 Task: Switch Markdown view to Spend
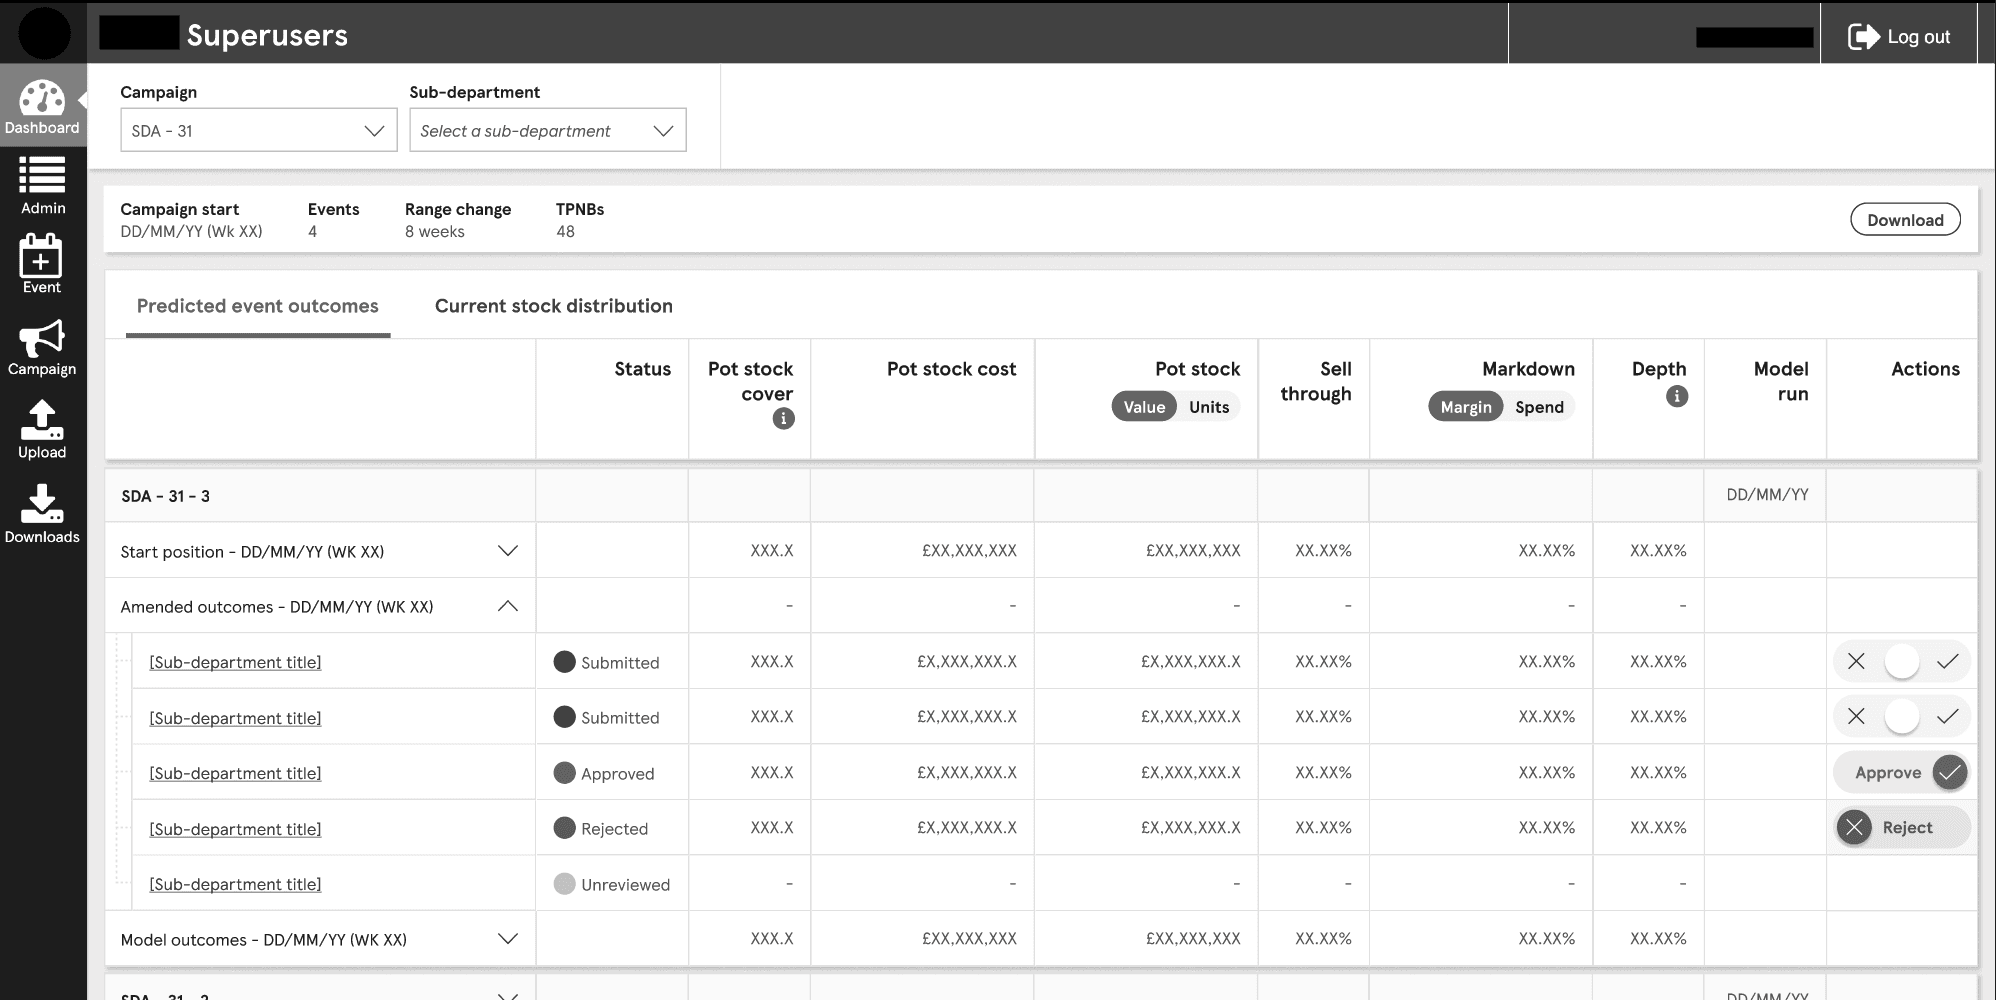point(1538,407)
